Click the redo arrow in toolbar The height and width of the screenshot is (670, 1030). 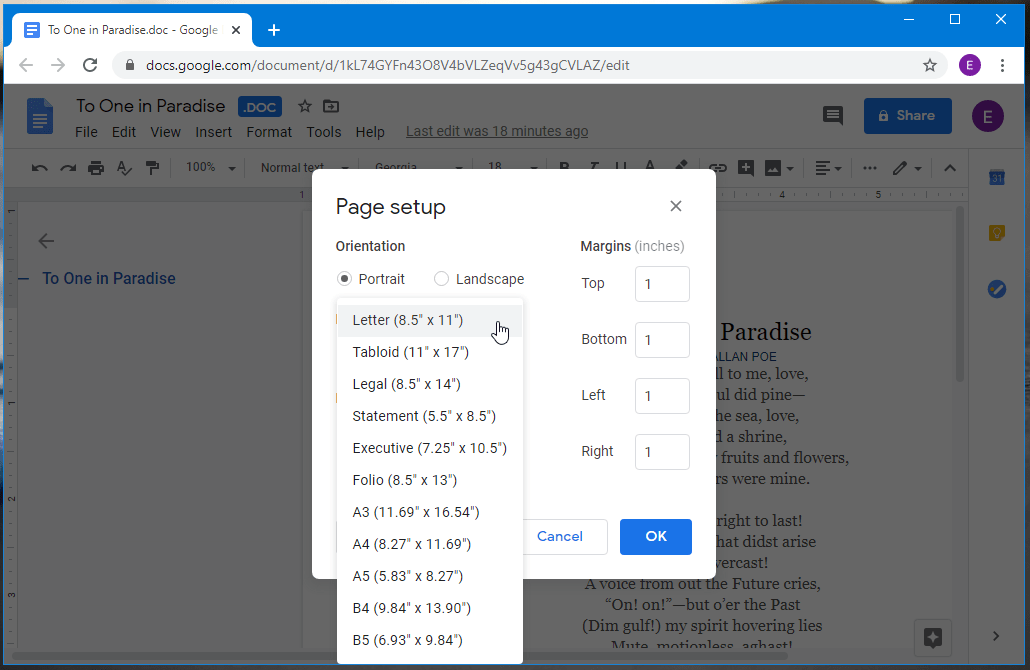[x=68, y=168]
